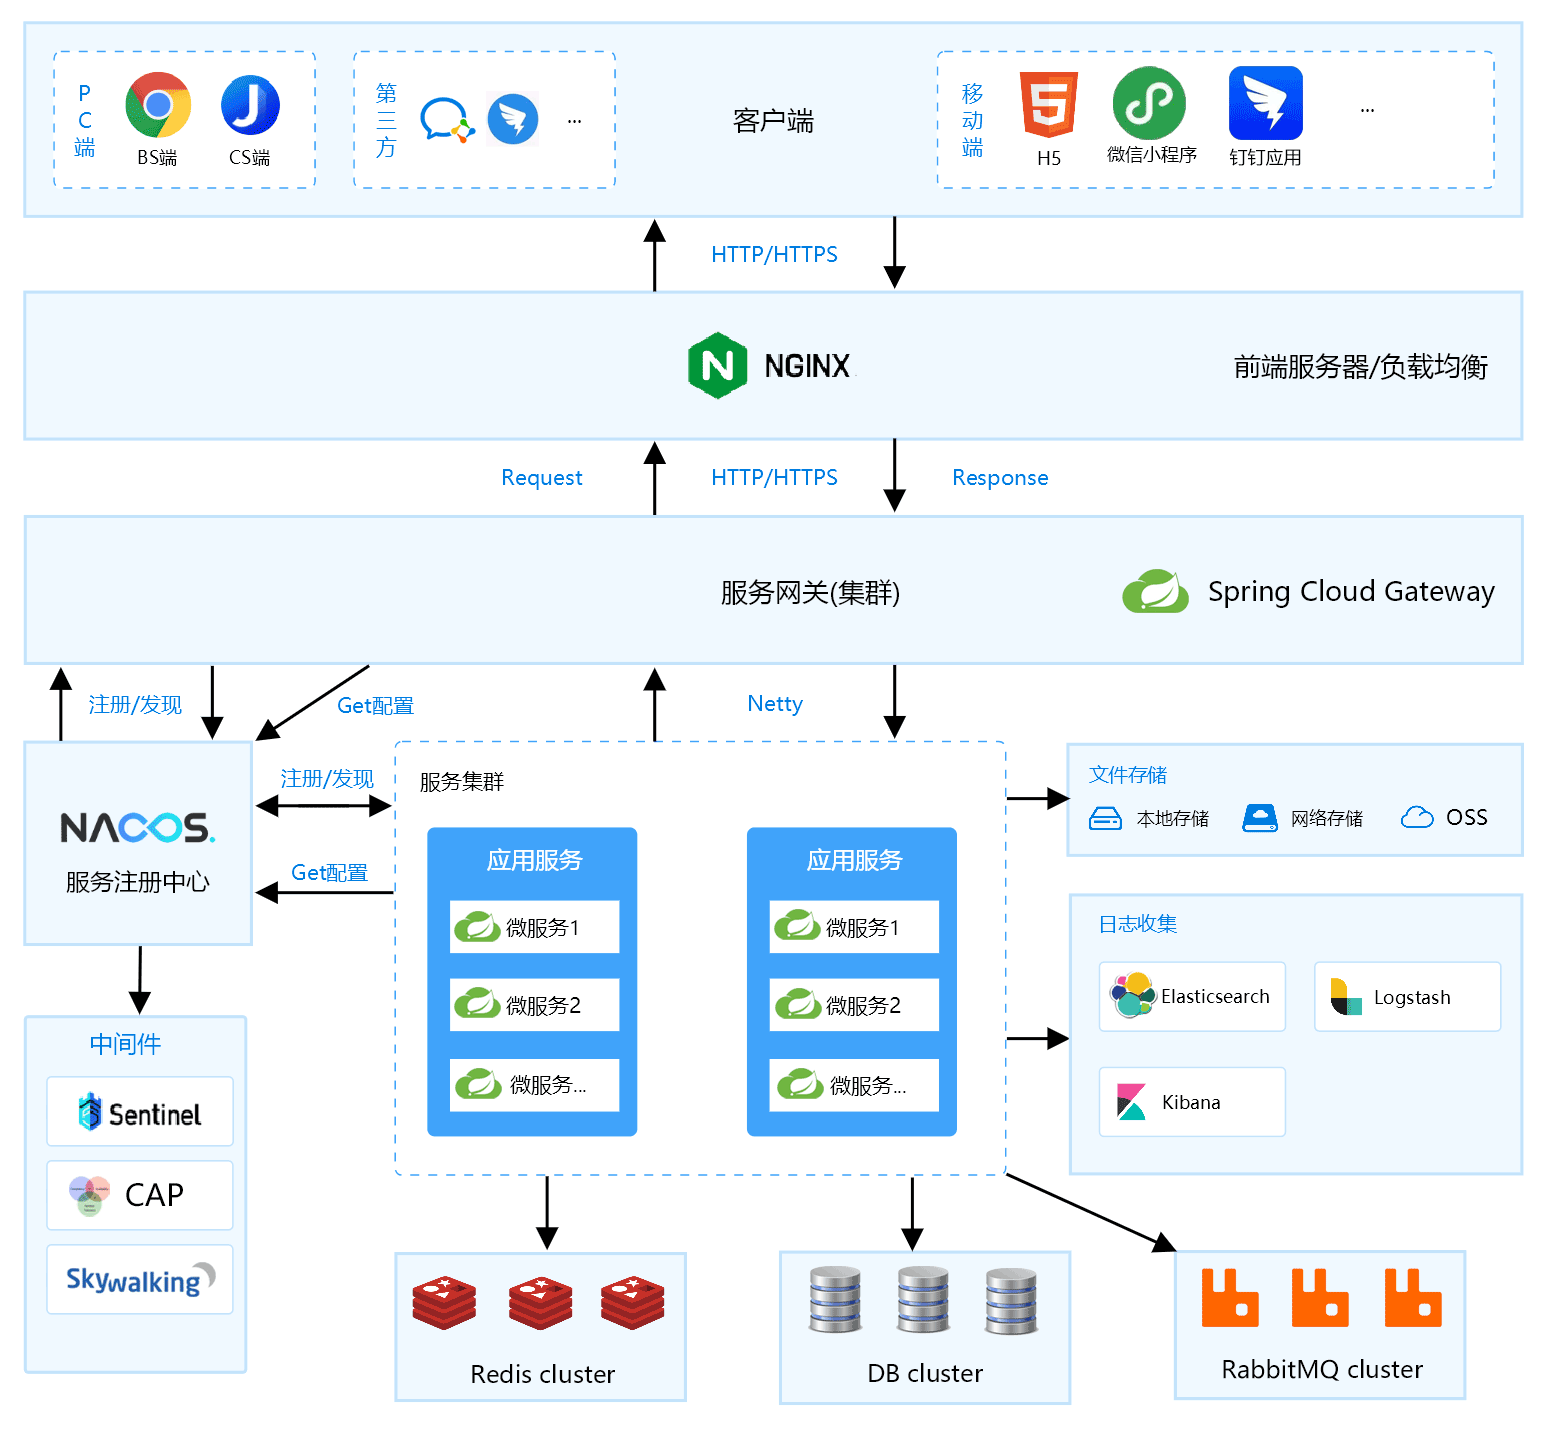Click 微服务... in the left 应用服务 box
1546x1435 pixels.
point(535,1085)
